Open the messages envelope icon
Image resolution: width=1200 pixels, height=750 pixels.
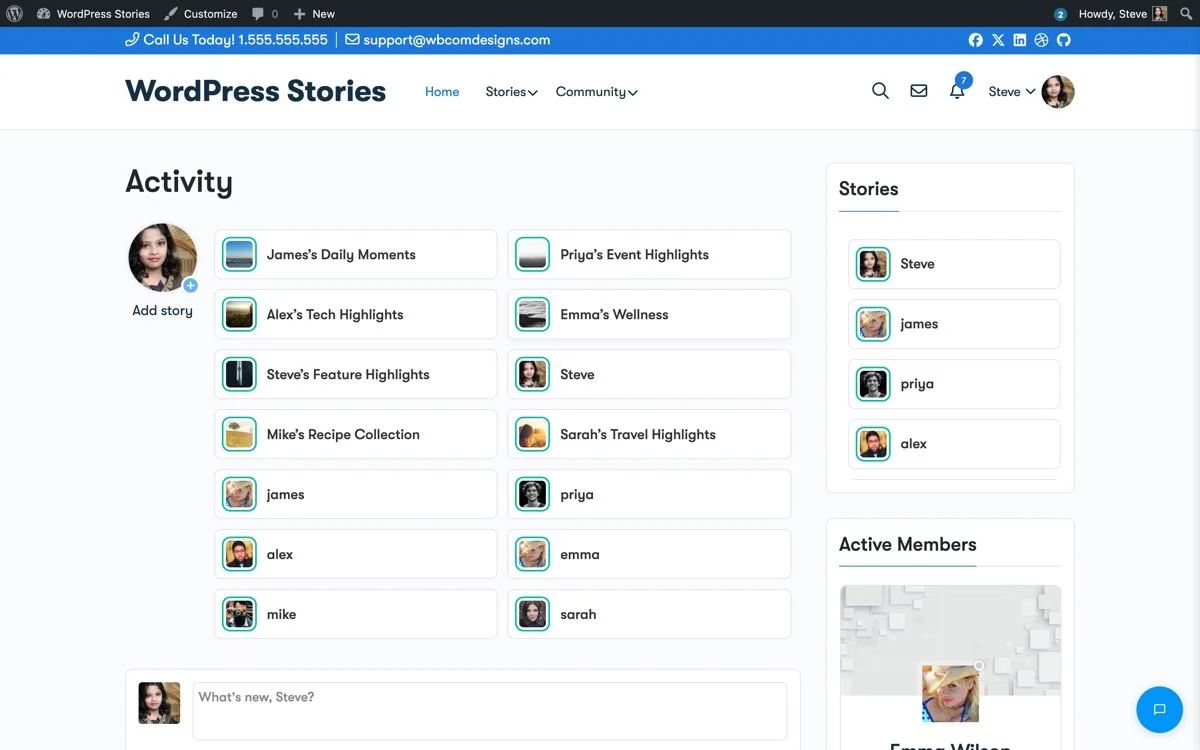click(x=918, y=91)
